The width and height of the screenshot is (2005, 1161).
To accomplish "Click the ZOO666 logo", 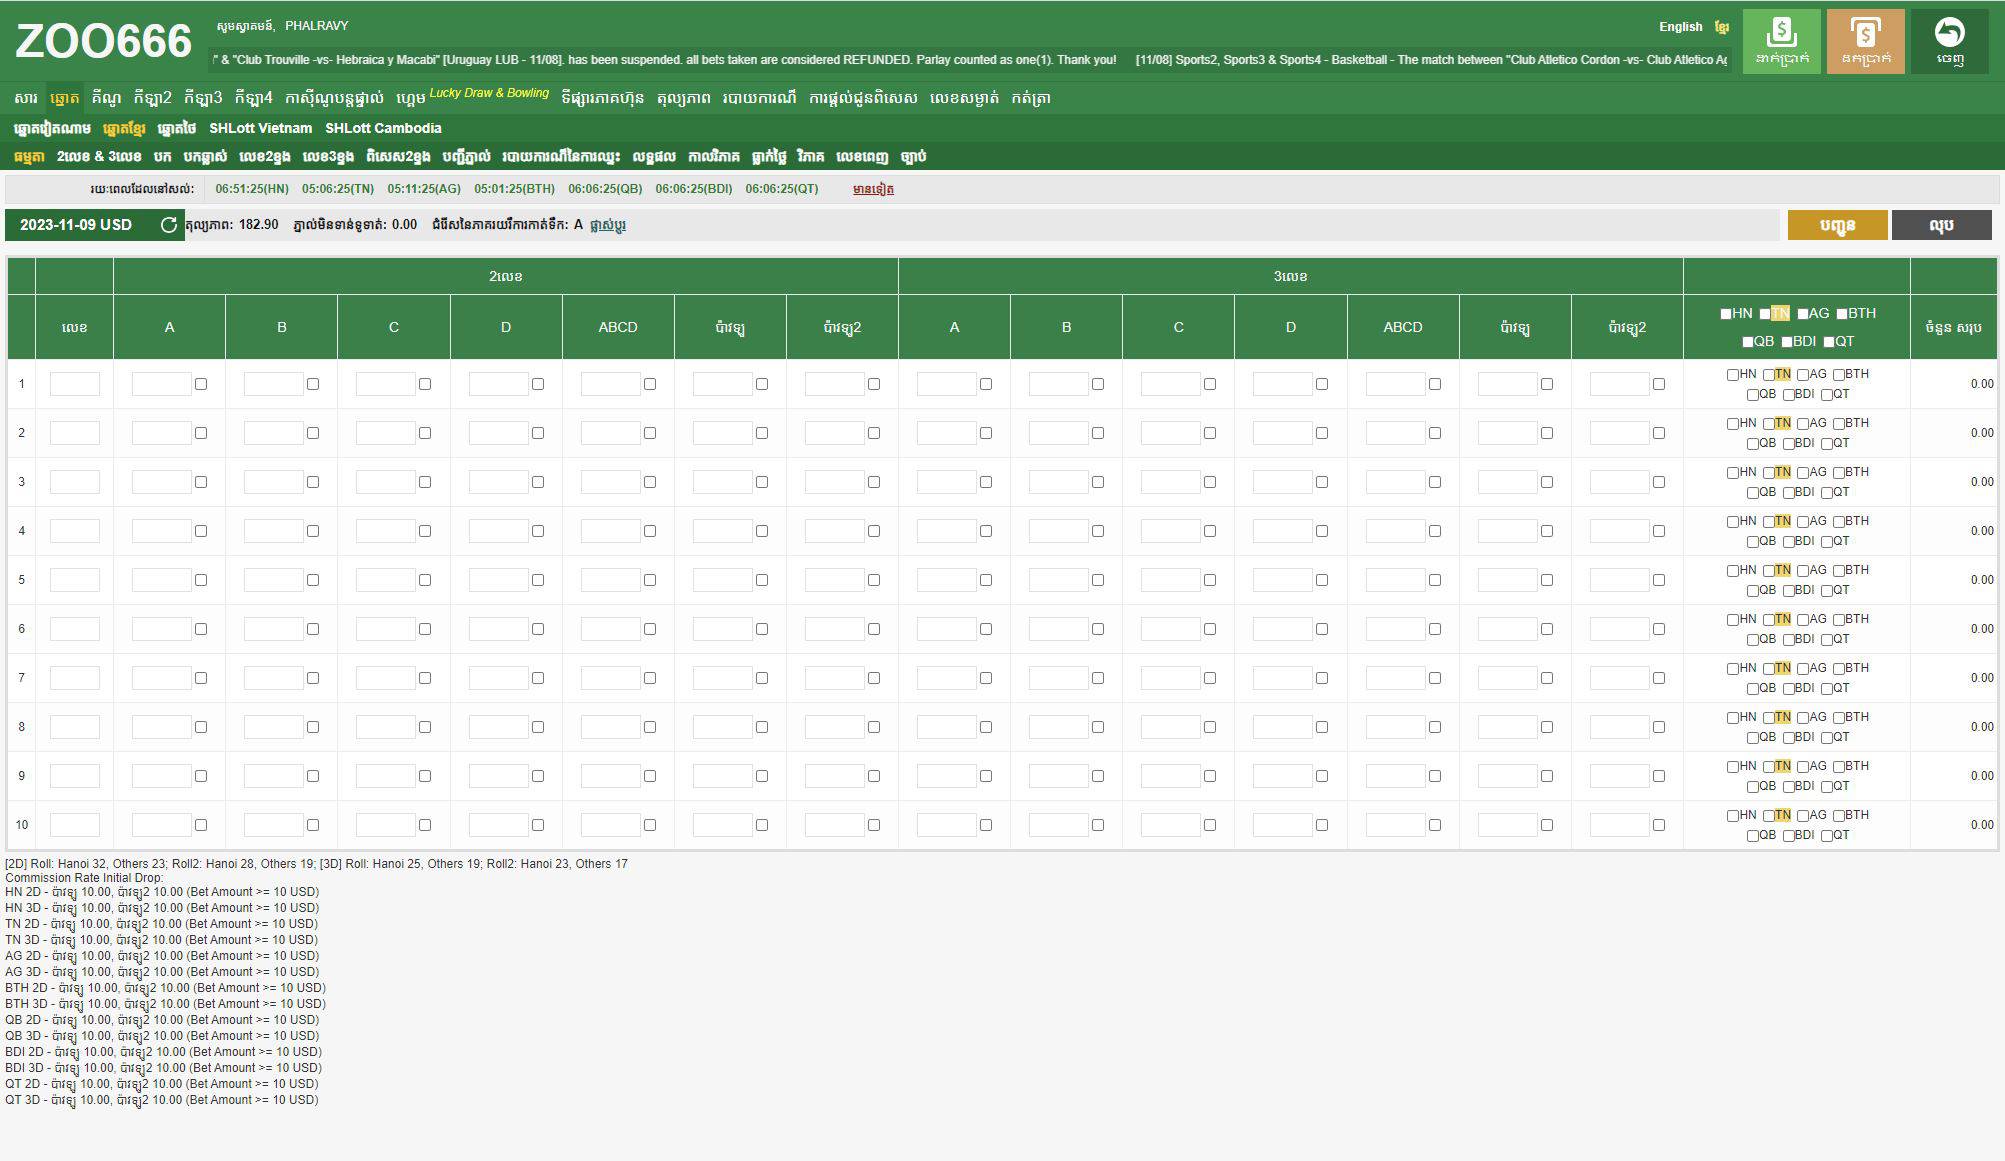I will pyautogui.click(x=103, y=41).
